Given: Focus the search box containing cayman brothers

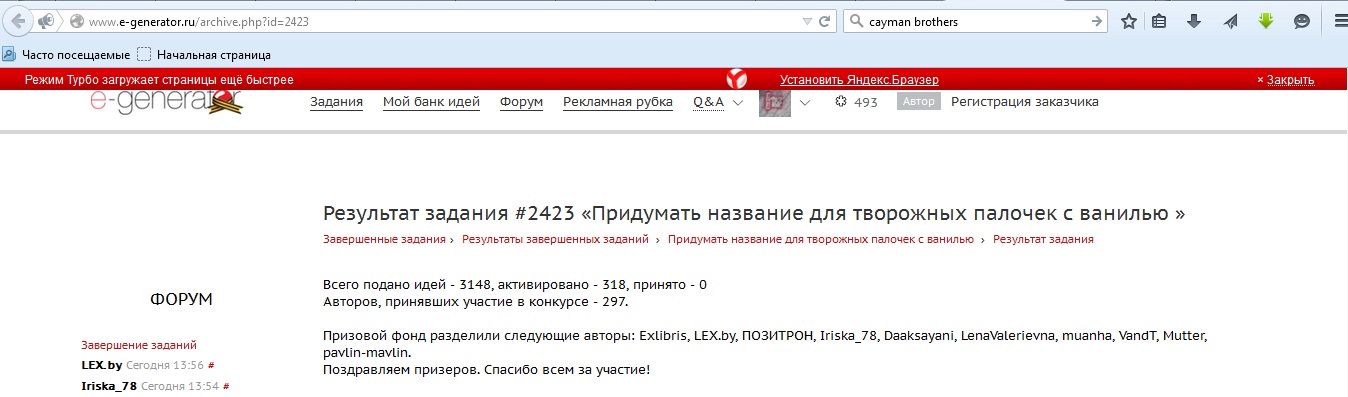Looking at the screenshot, I should (975, 21).
